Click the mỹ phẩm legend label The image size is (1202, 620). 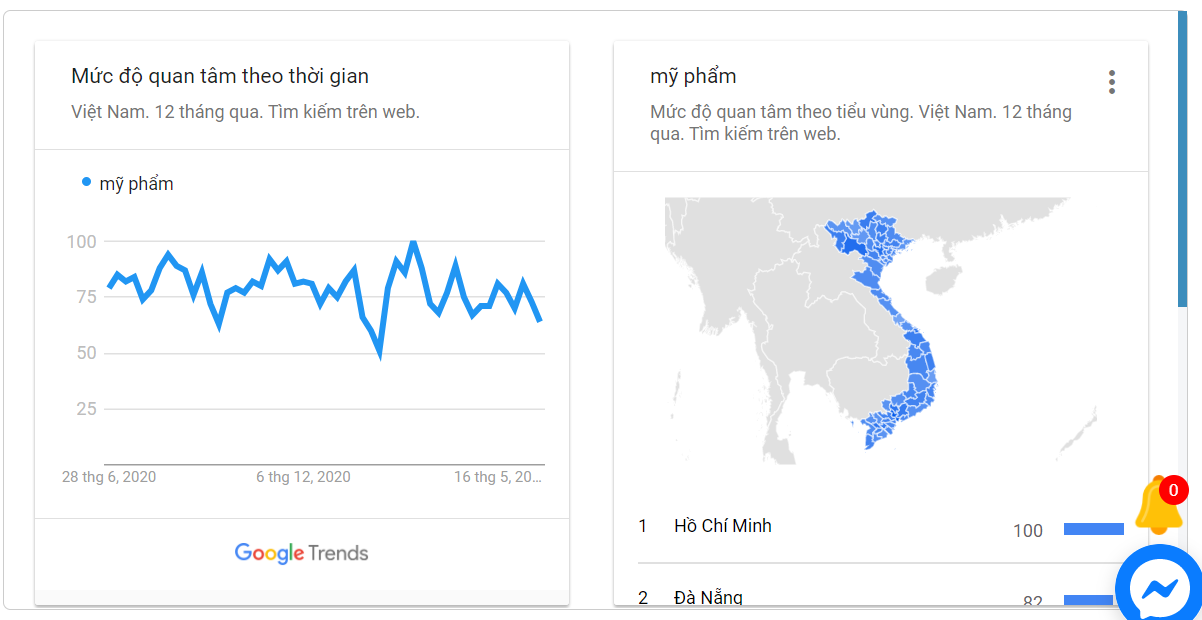coord(136,184)
